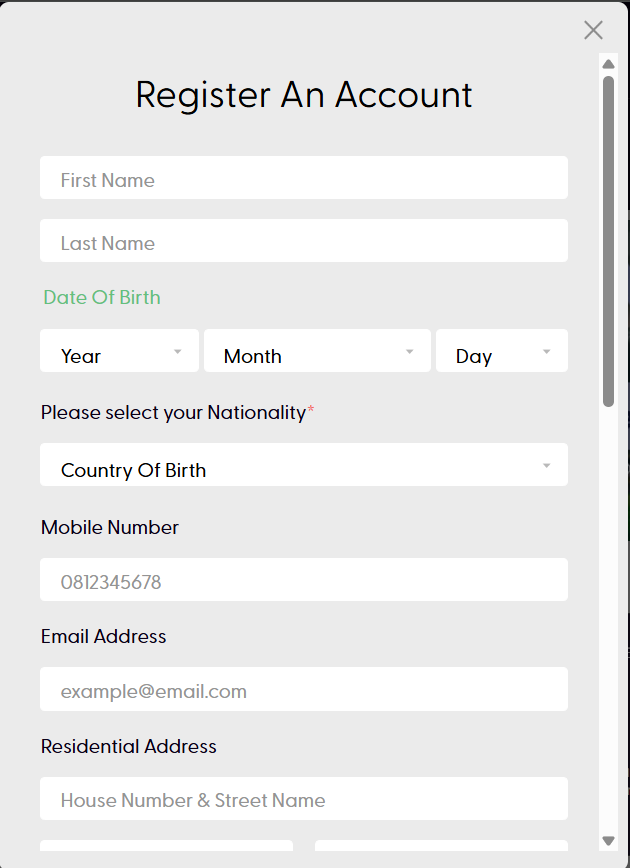The image size is (630, 868).
Task: Click the Country Of Birth chevron icon
Action: coord(546,465)
